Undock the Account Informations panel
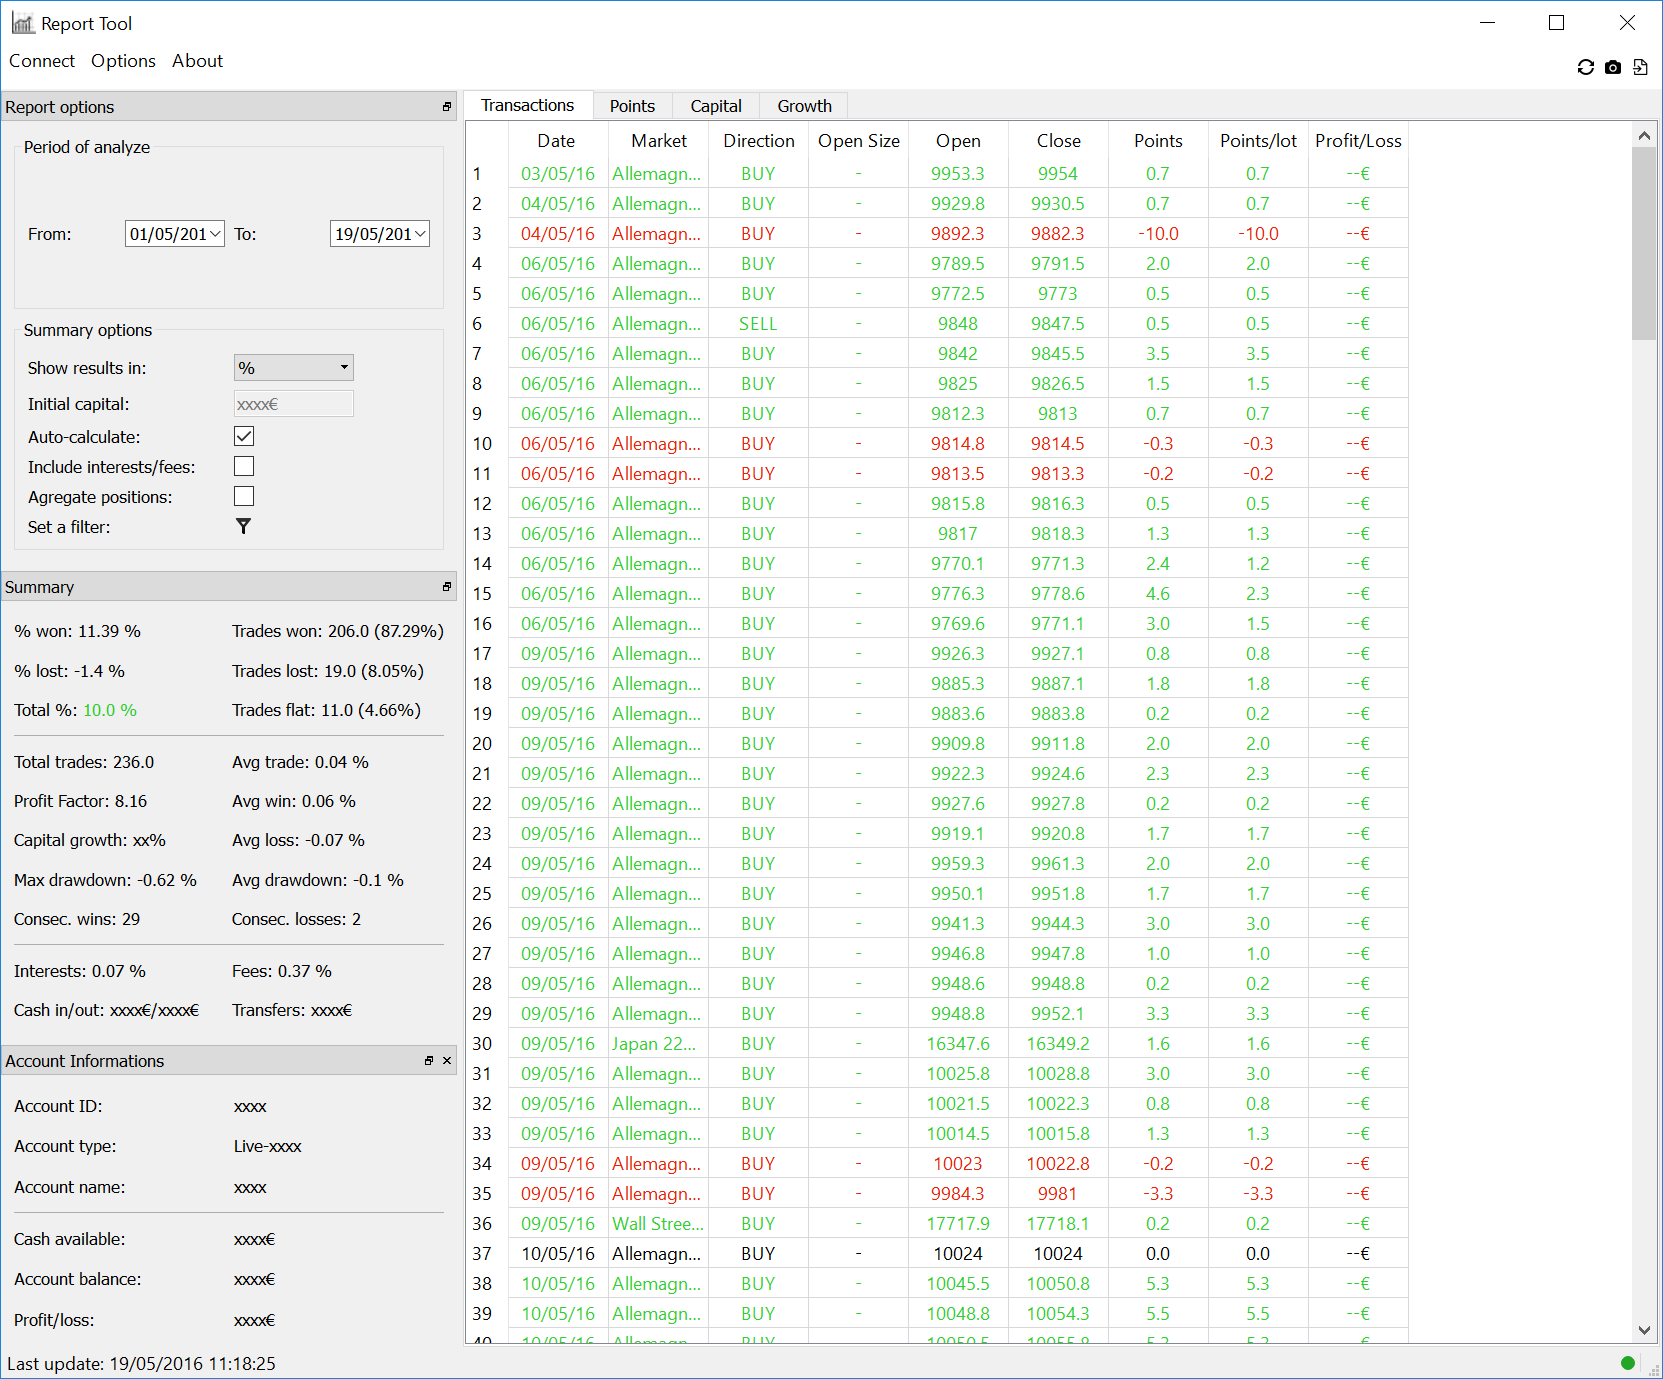 pos(429,1061)
